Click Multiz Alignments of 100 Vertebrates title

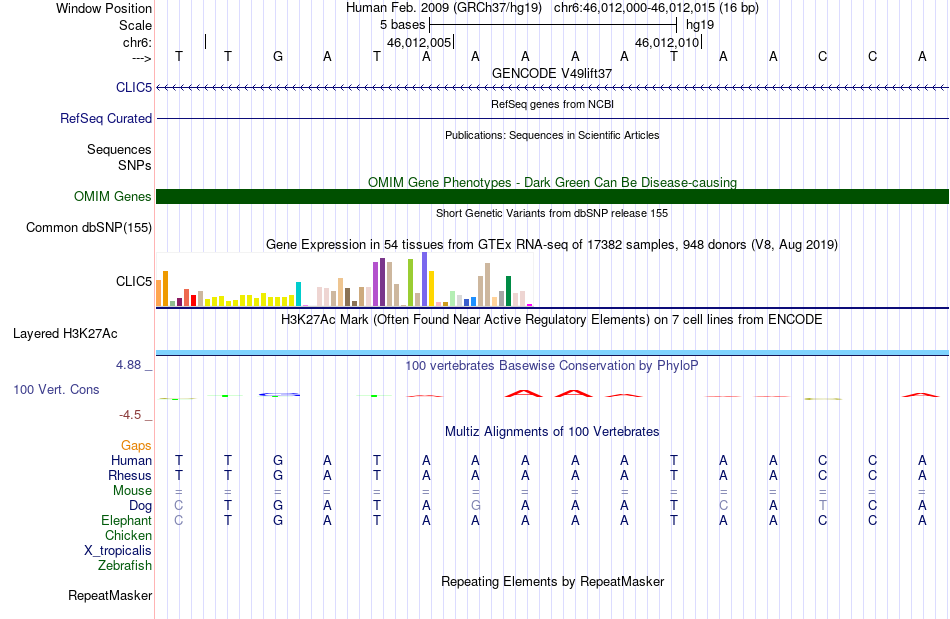552,432
